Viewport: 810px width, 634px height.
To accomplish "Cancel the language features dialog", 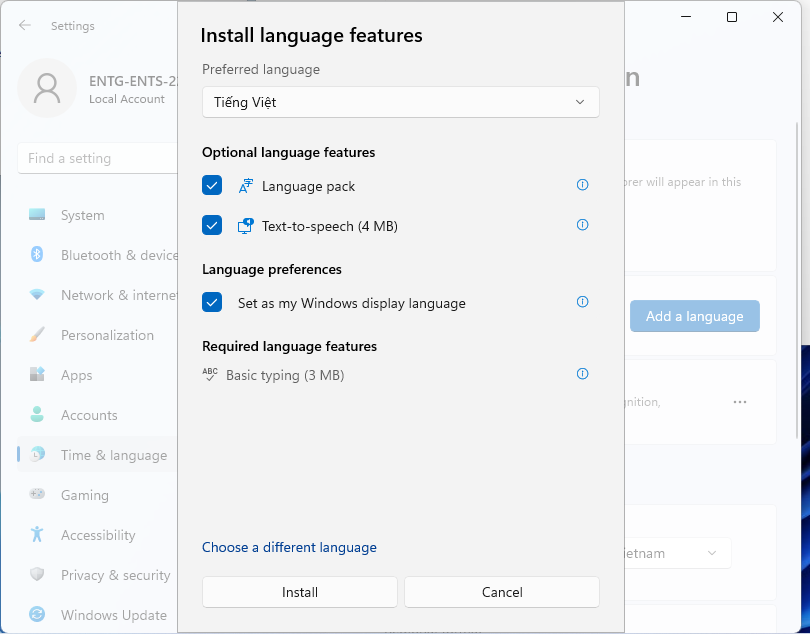I will 502,592.
